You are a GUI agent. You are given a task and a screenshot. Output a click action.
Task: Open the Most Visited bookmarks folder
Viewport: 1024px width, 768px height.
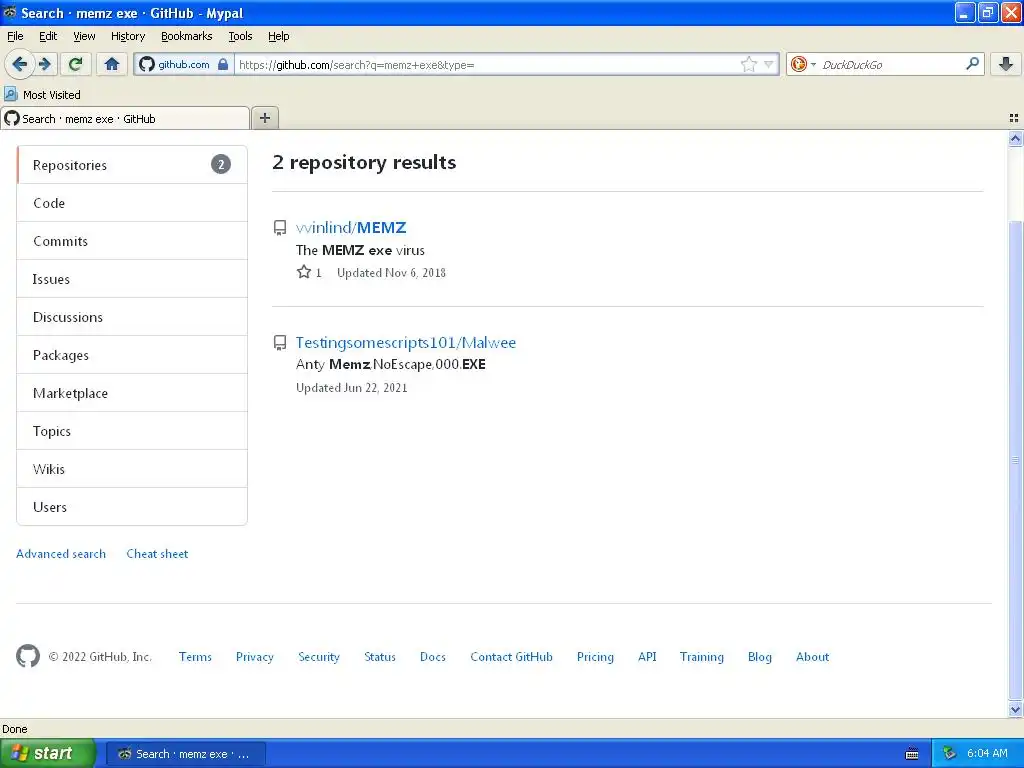pos(42,95)
